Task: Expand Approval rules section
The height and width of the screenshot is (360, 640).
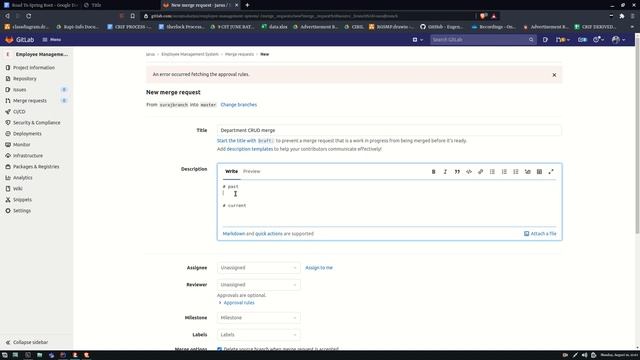Action: point(236,303)
